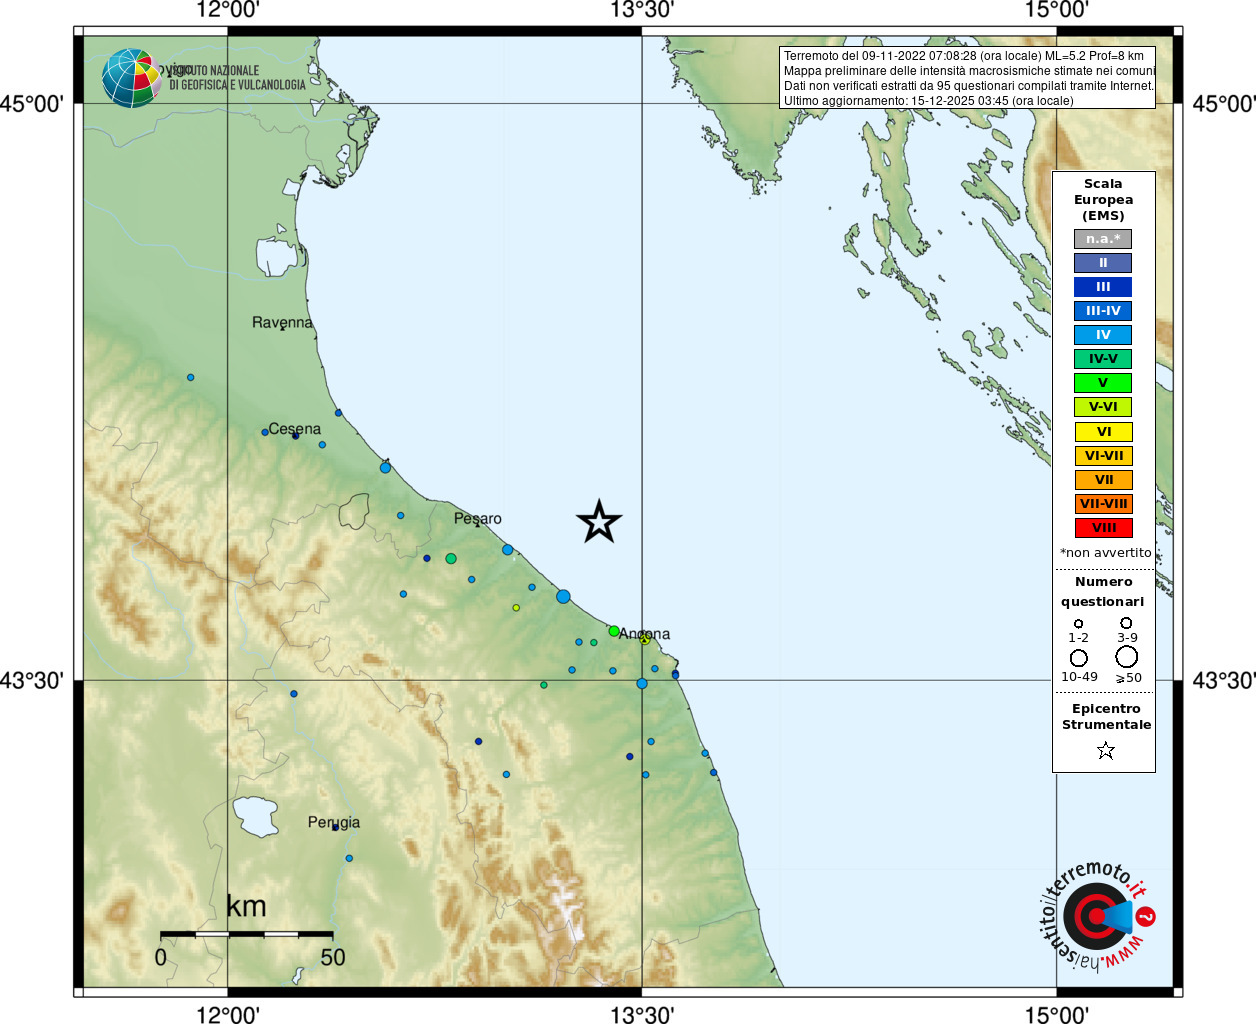Click the yellow intensity marker at Ancona
Image resolution: width=1256 pixels, height=1024 pixels.
(645, 639)
